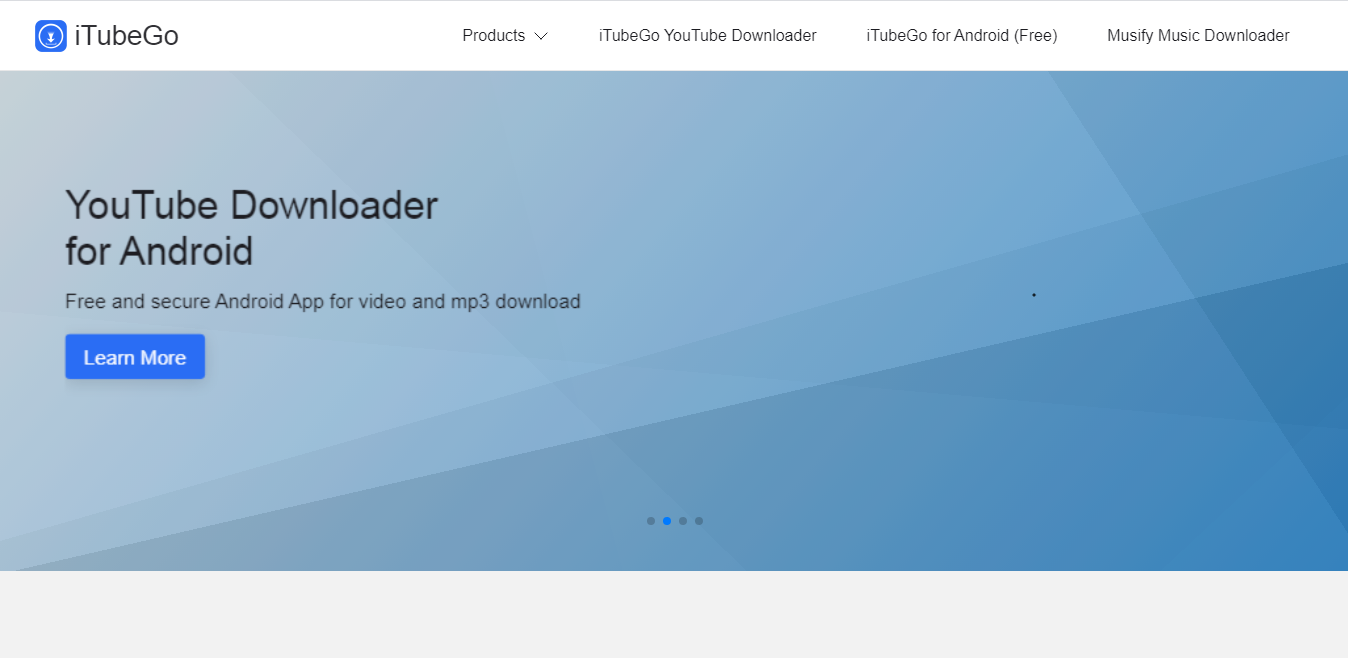
Task: Open iTubeGo YouTube Downloader page
Action: (708, 36)
